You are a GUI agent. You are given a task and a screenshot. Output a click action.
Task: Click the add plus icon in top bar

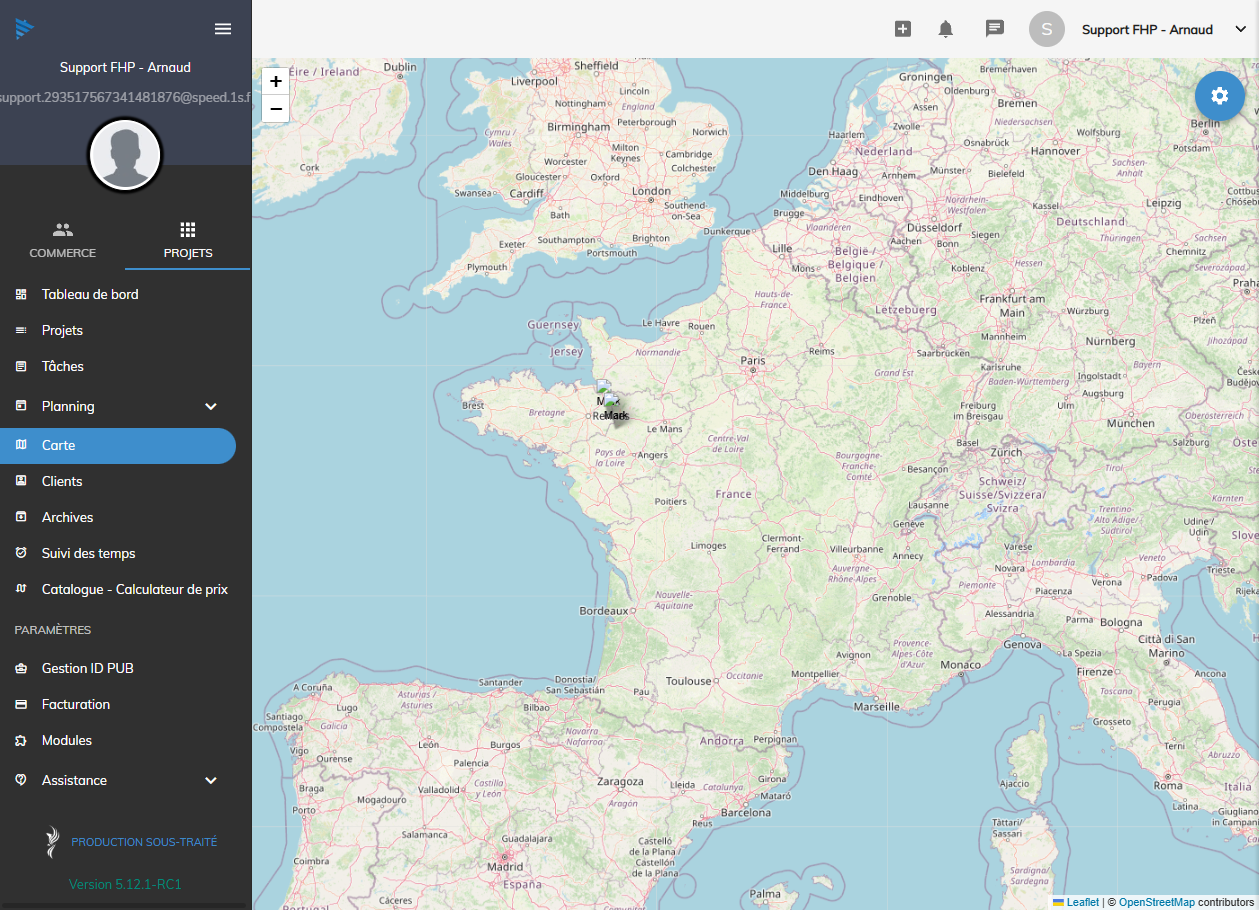(902, 29)
